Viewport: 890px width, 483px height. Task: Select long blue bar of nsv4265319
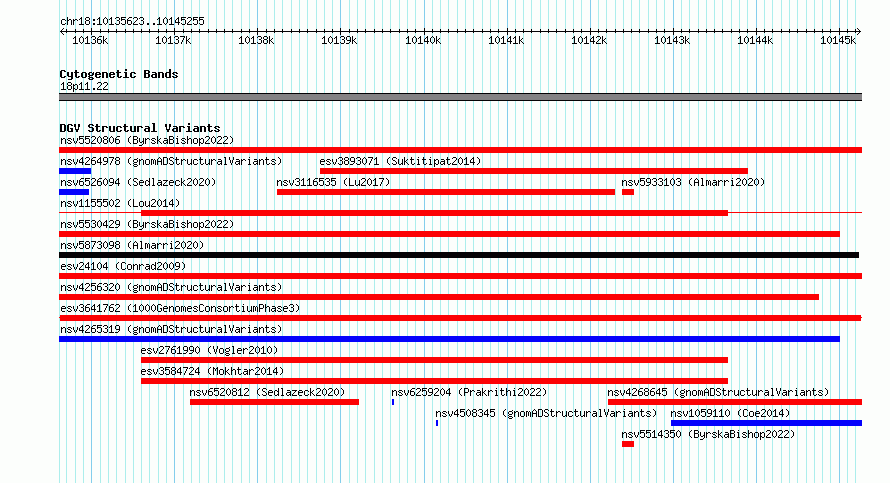(x=450, y=339)
